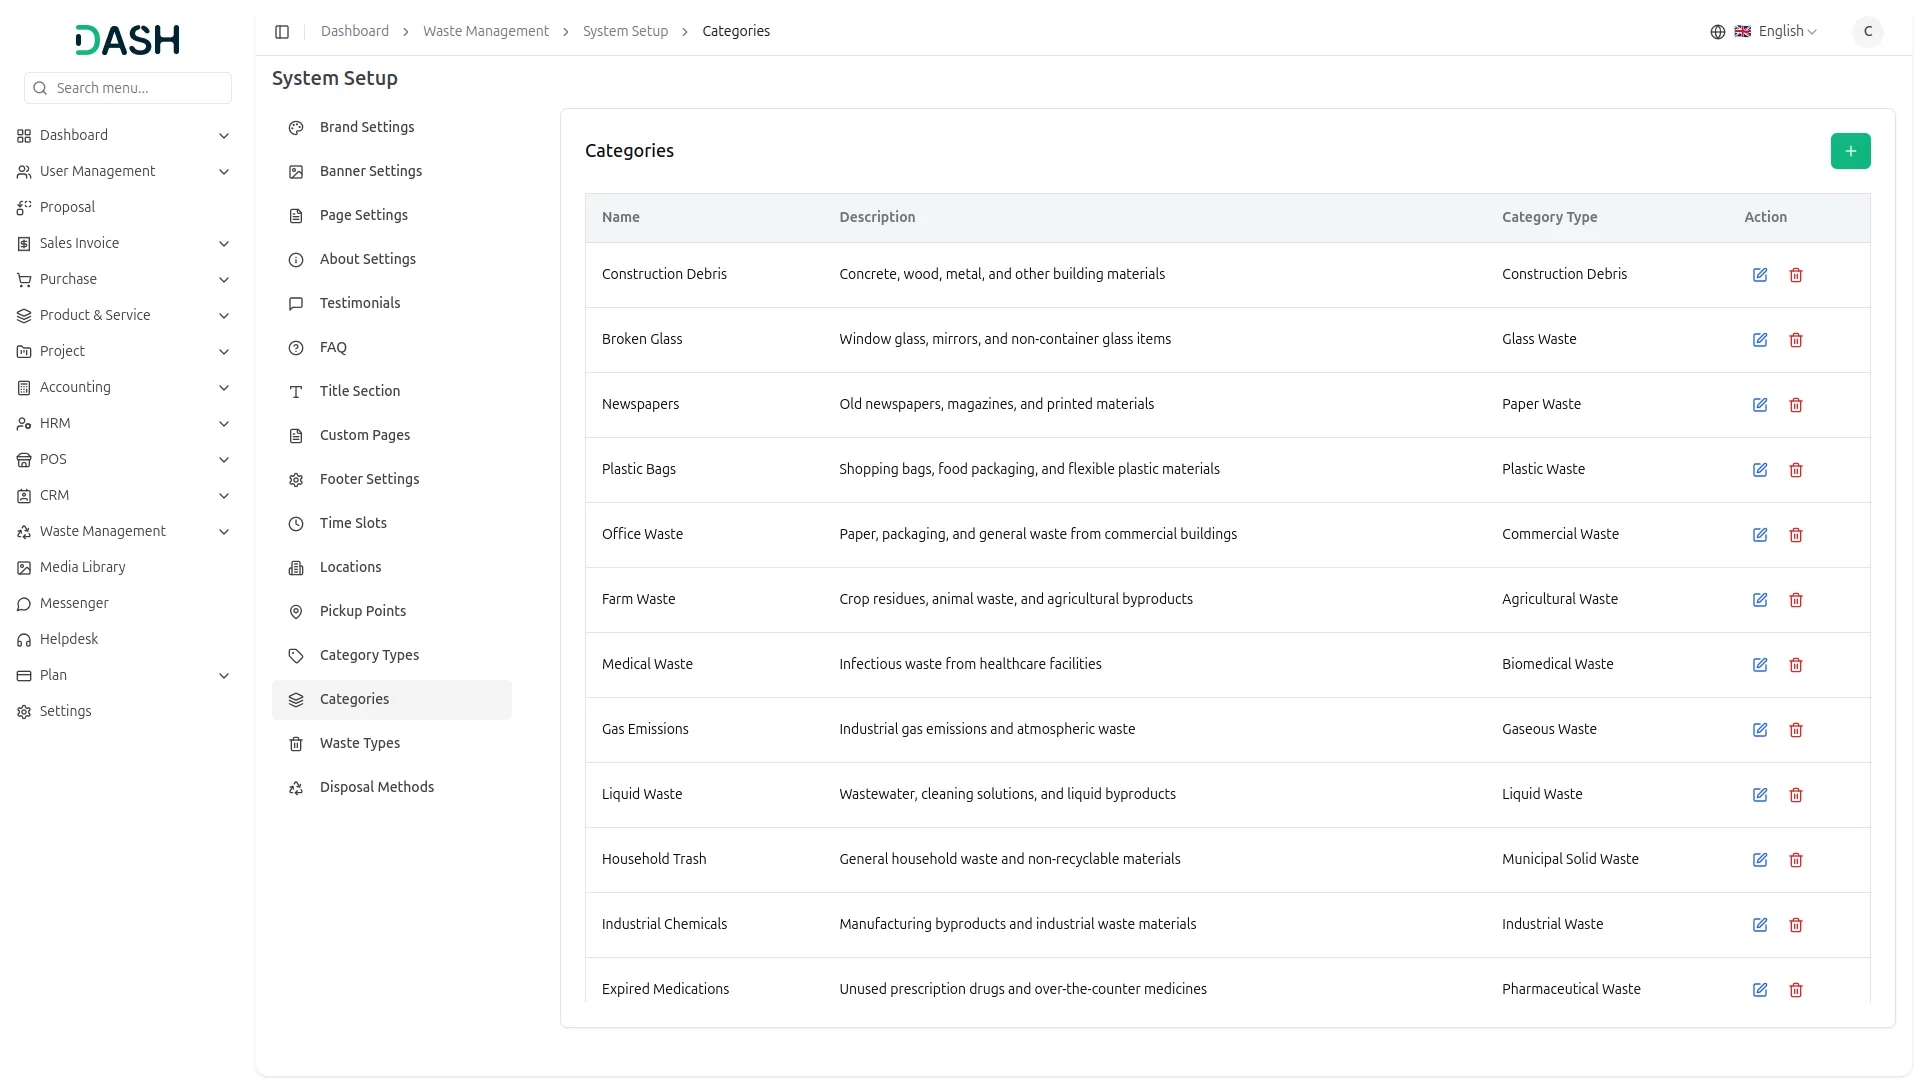Edit the Industrial Chemicals category

click(1760, 925)
